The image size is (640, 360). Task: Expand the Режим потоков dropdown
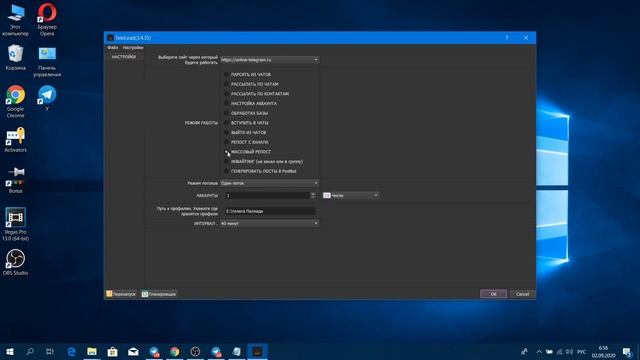[269, 183]
